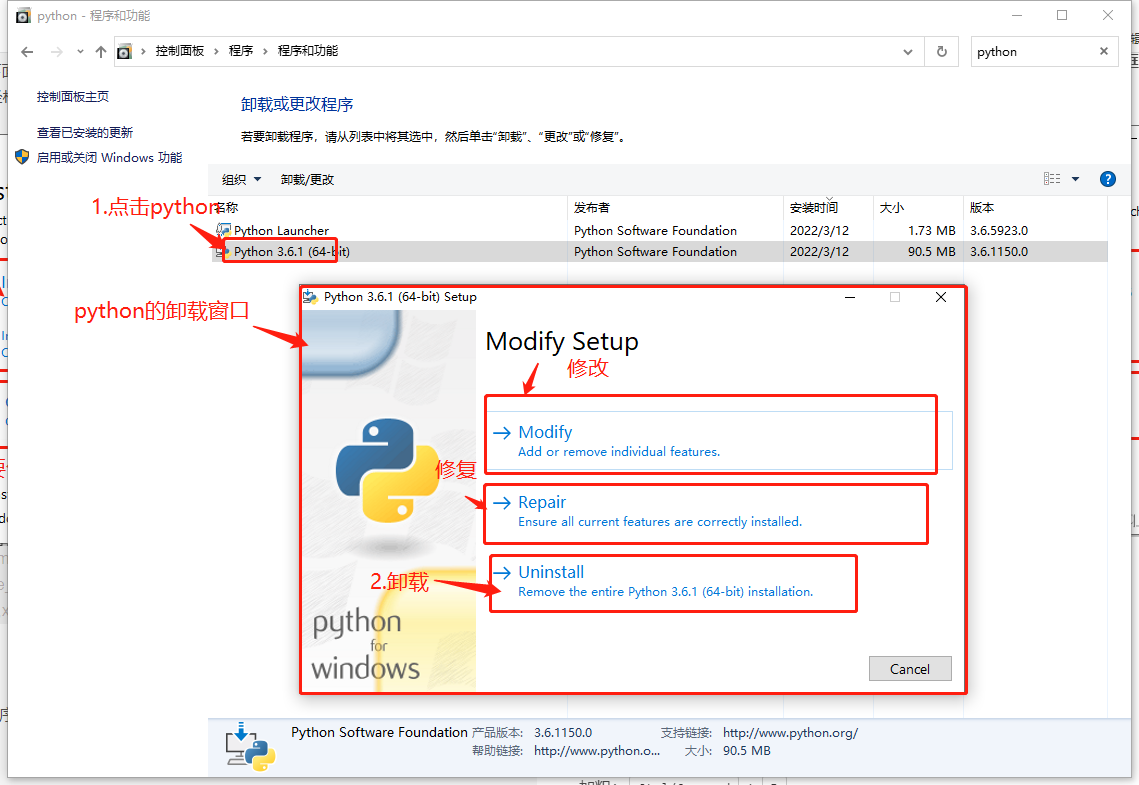Change view layout icon
The height and width of the screenshot is (785, 1139).
click(1052, 179)
